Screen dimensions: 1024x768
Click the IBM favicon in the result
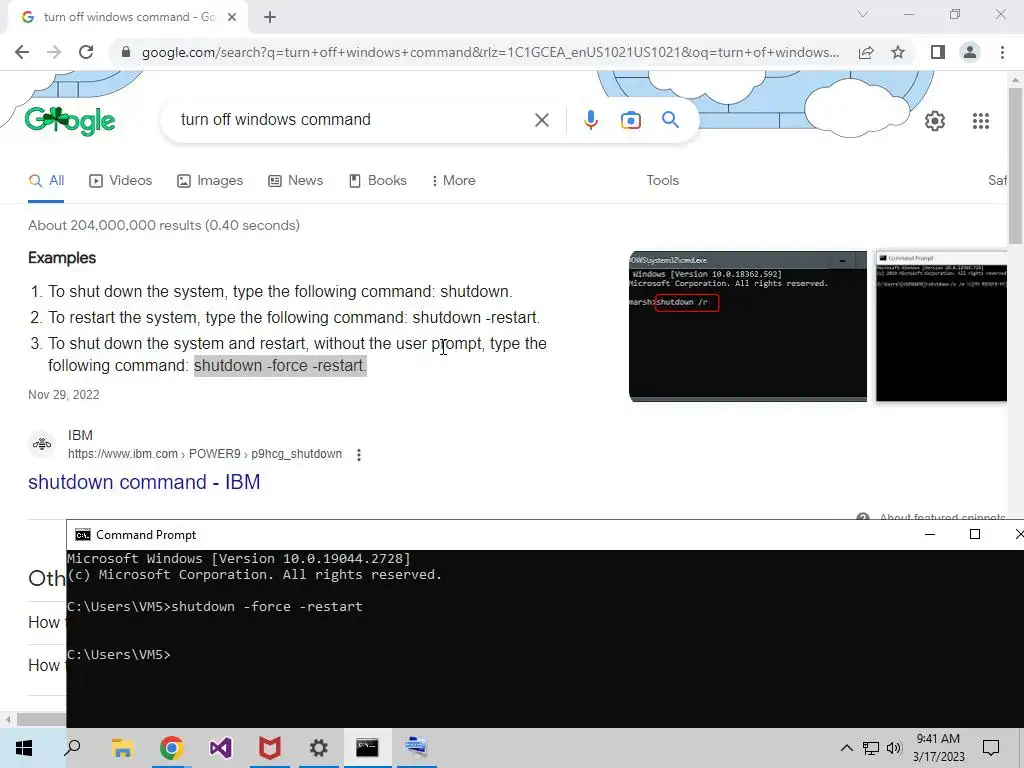[42, 444]
